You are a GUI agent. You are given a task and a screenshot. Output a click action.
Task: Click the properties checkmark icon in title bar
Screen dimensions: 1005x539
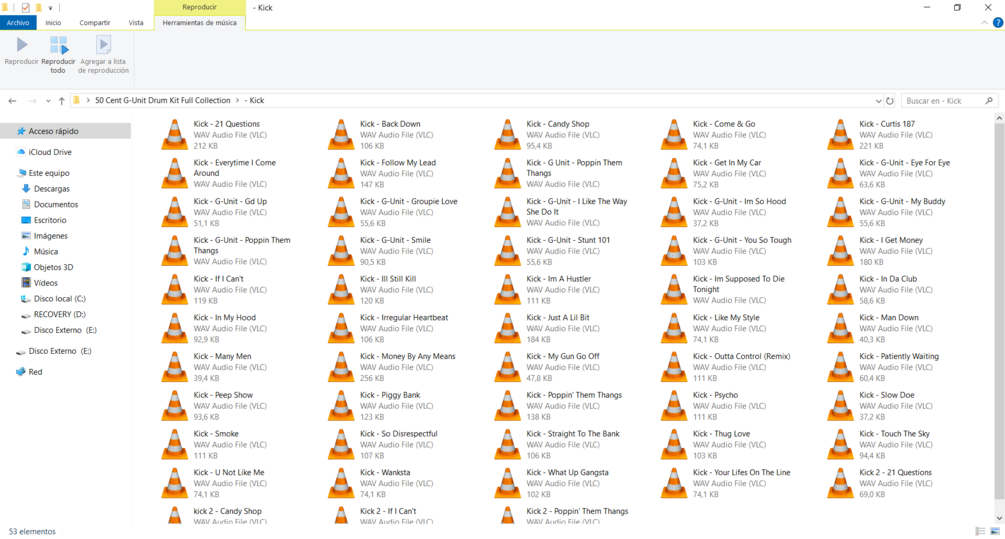point(26,8)
